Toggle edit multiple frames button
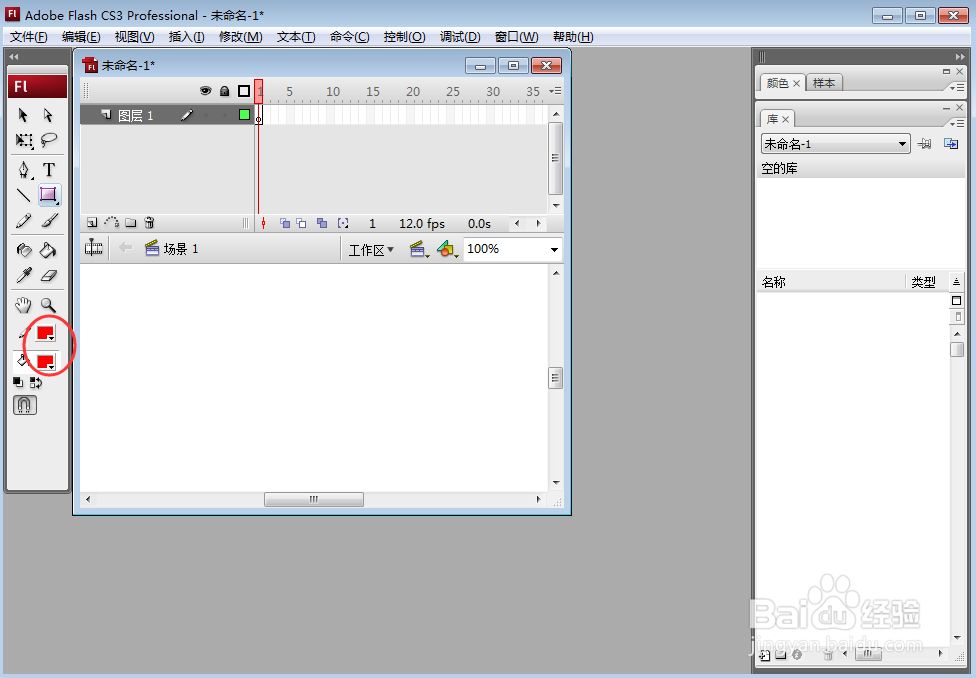 322,223
